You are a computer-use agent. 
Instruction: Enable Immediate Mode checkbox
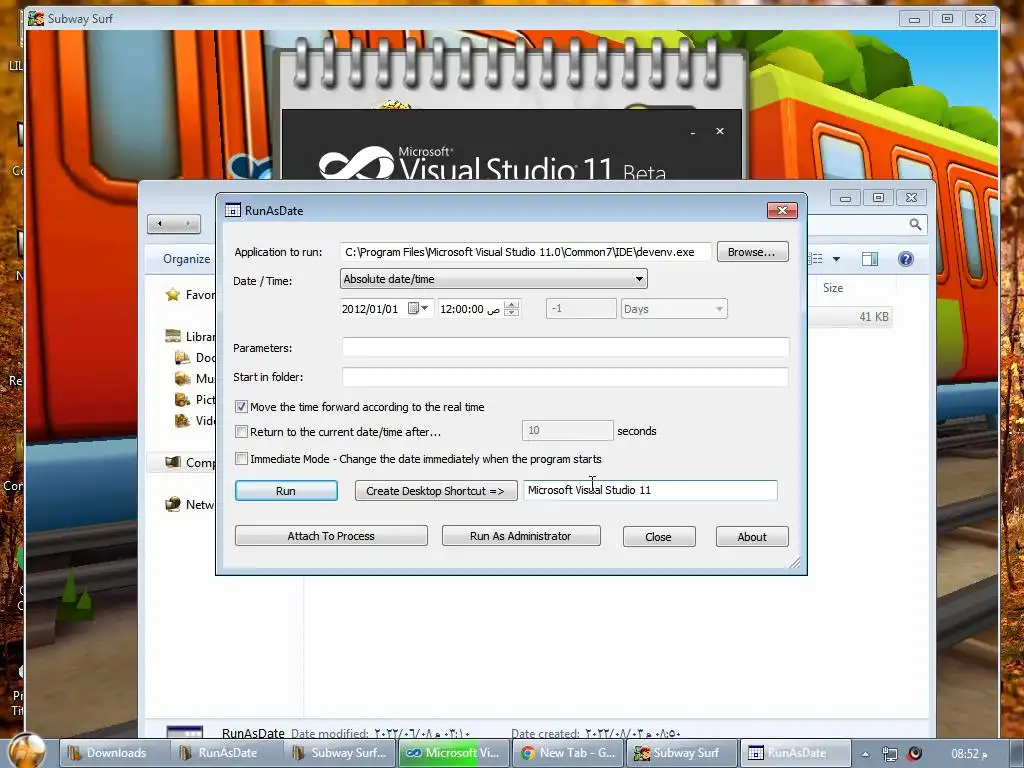pyautogui.click(x=242, y=458)
